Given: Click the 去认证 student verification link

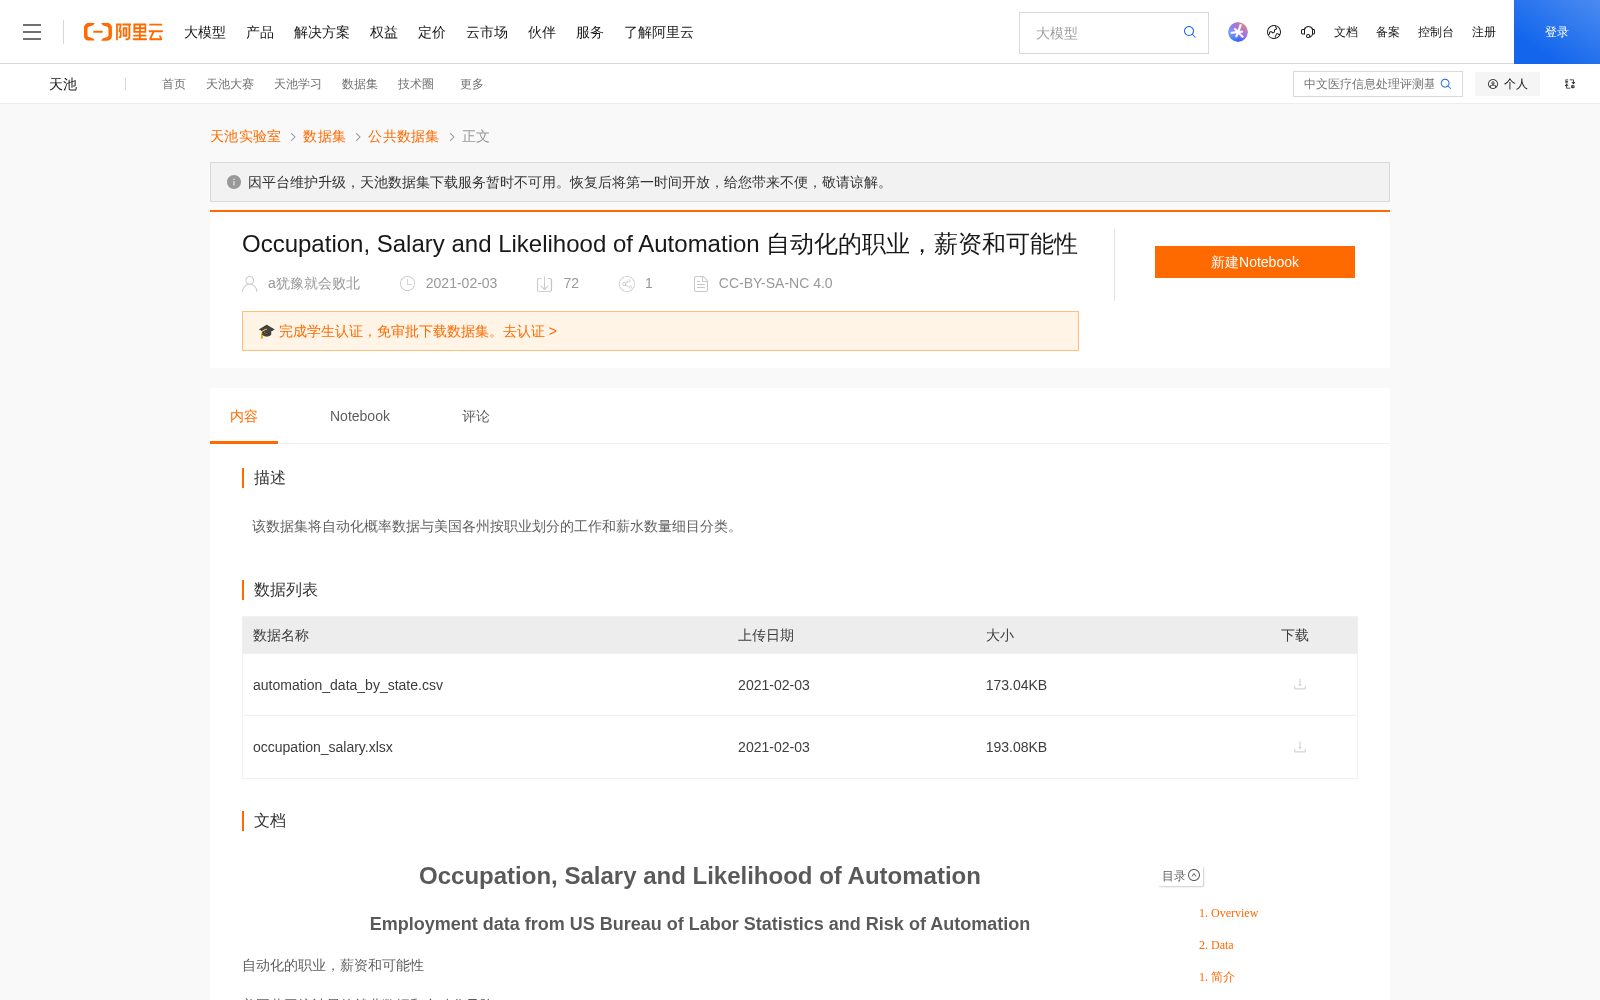Looking at the screenshot, I should point(530,331).
